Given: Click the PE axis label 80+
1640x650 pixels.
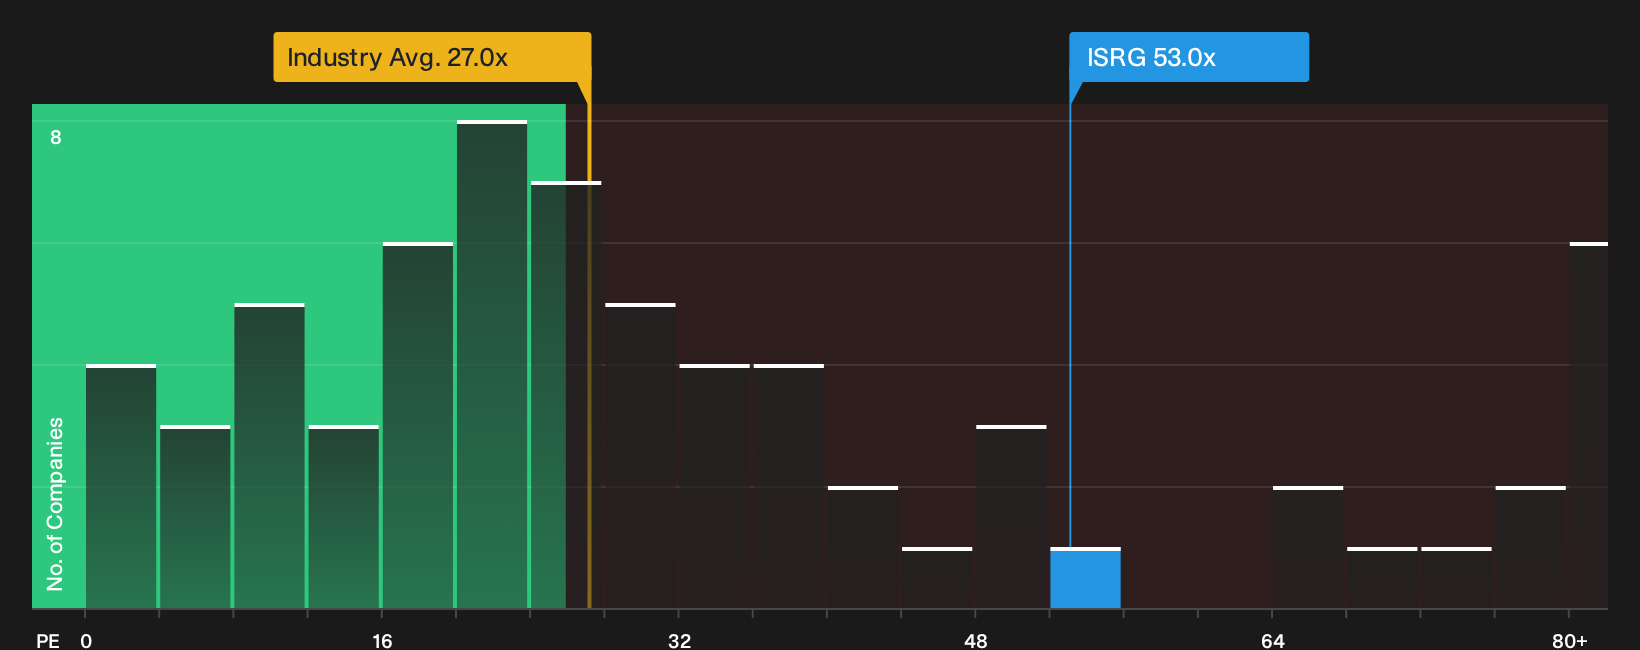Looking at the screenshot, I should point(1569,640).
